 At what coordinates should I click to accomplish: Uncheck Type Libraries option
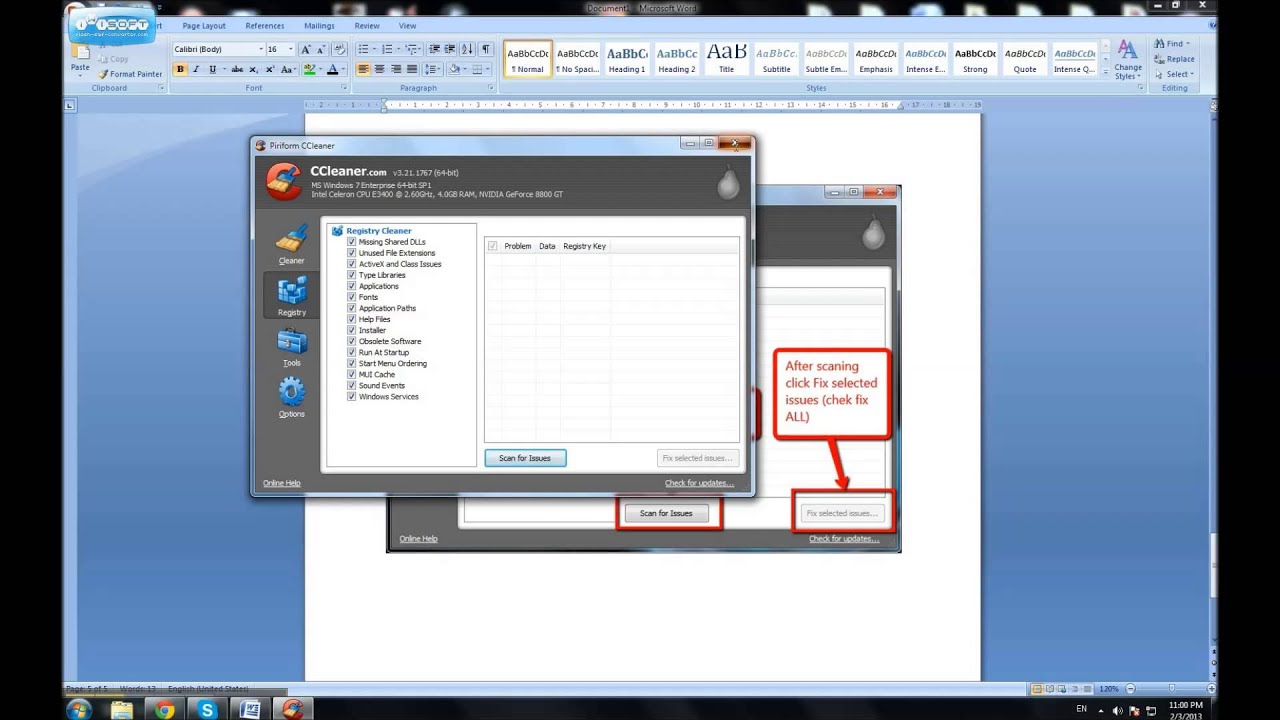[x=352, y=275]
